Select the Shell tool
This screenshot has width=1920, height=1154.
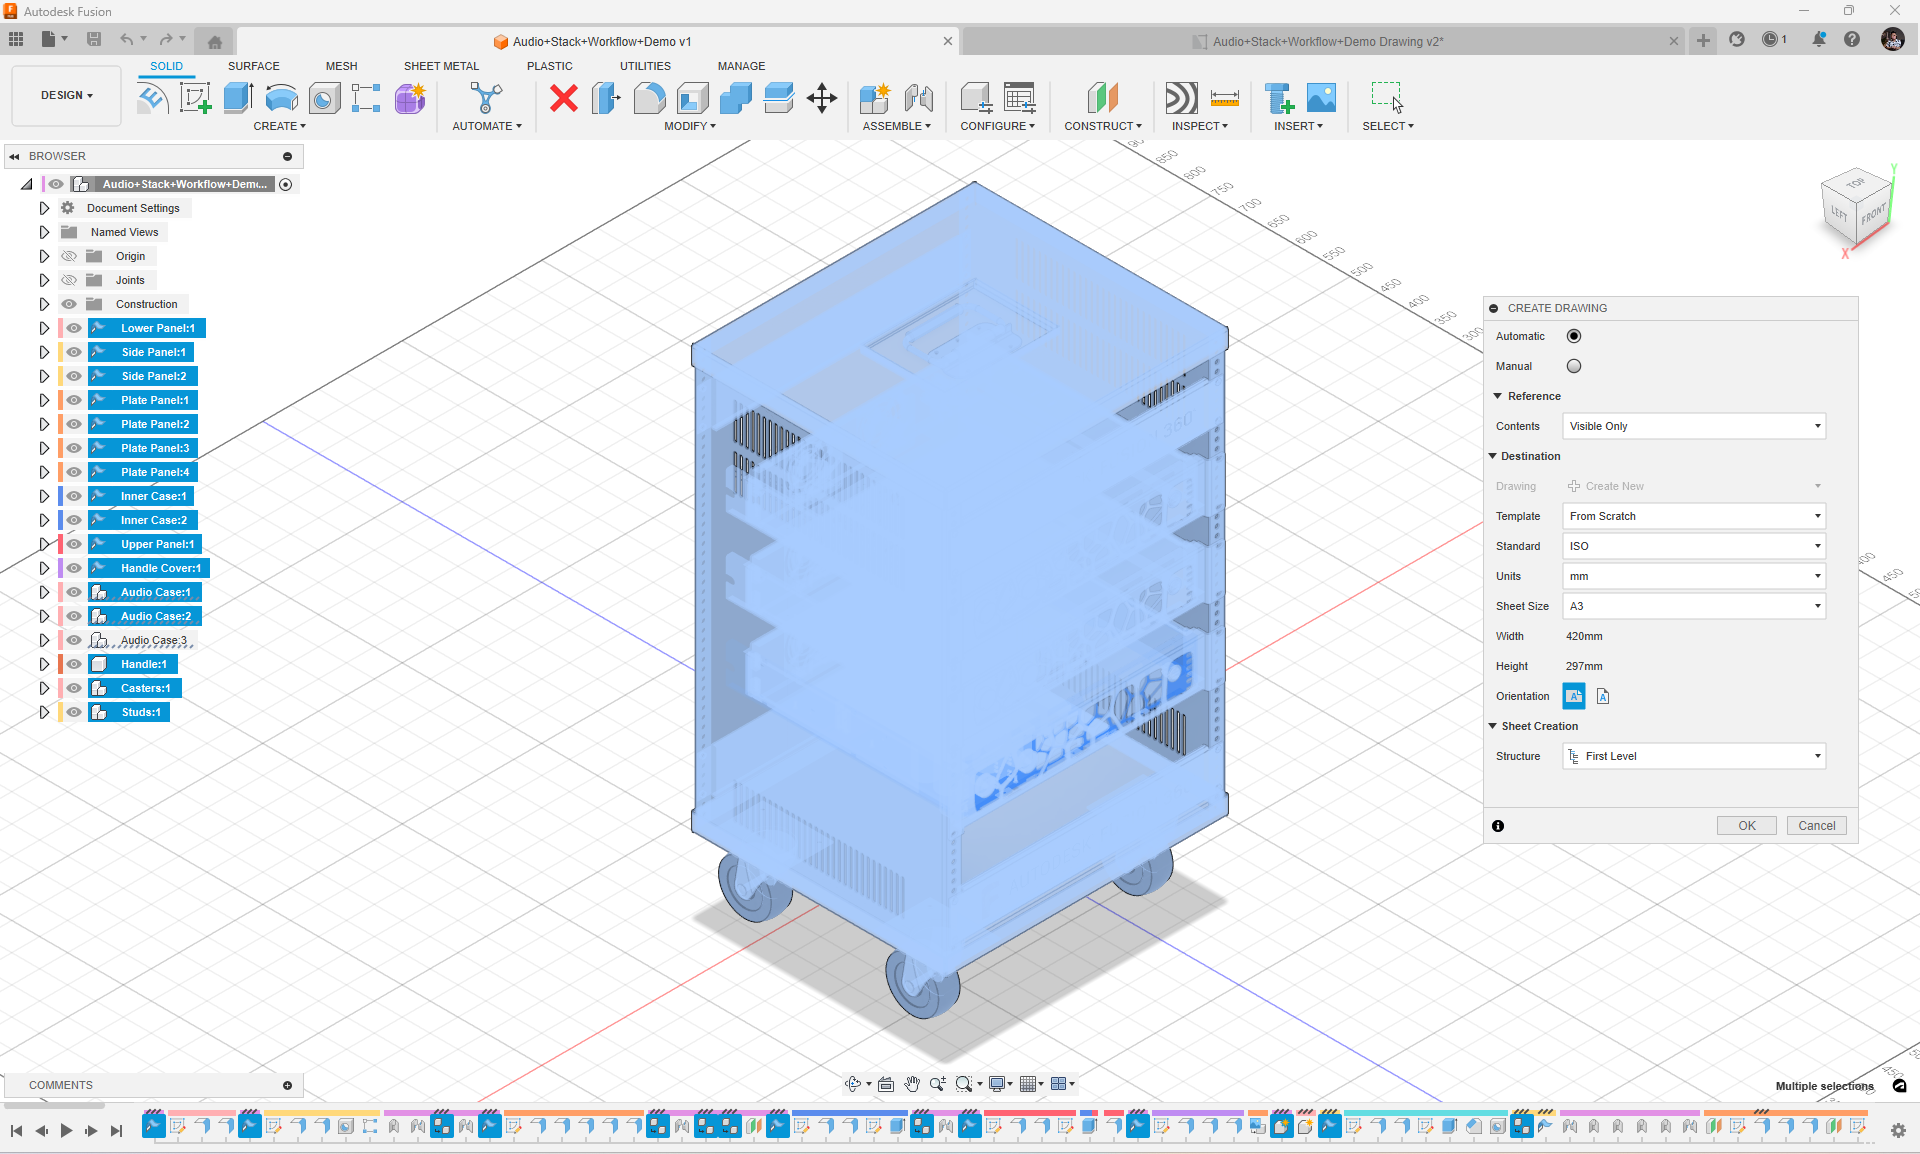pos(693,98)
